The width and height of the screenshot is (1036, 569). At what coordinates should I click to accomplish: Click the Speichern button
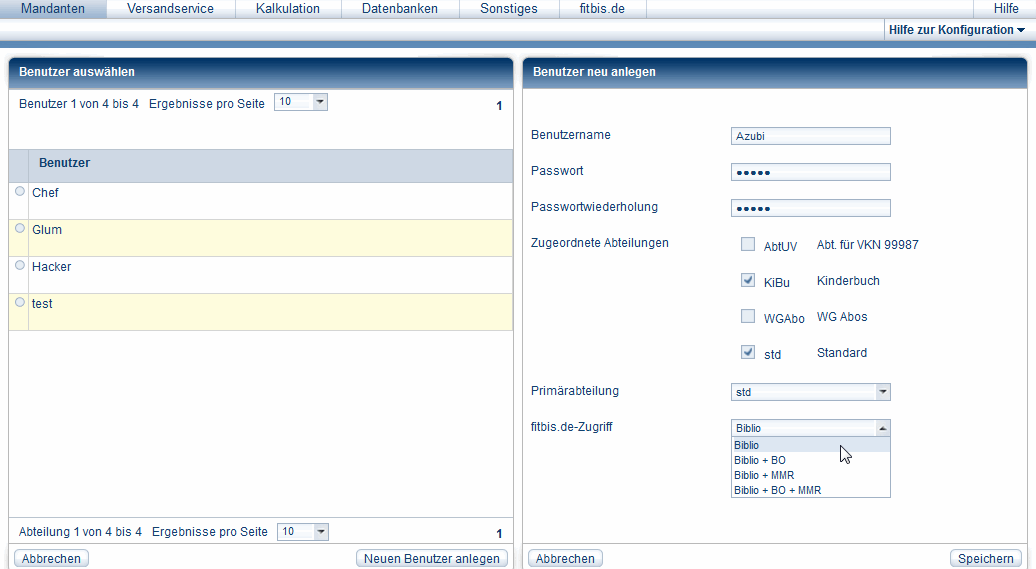[985, 559]
